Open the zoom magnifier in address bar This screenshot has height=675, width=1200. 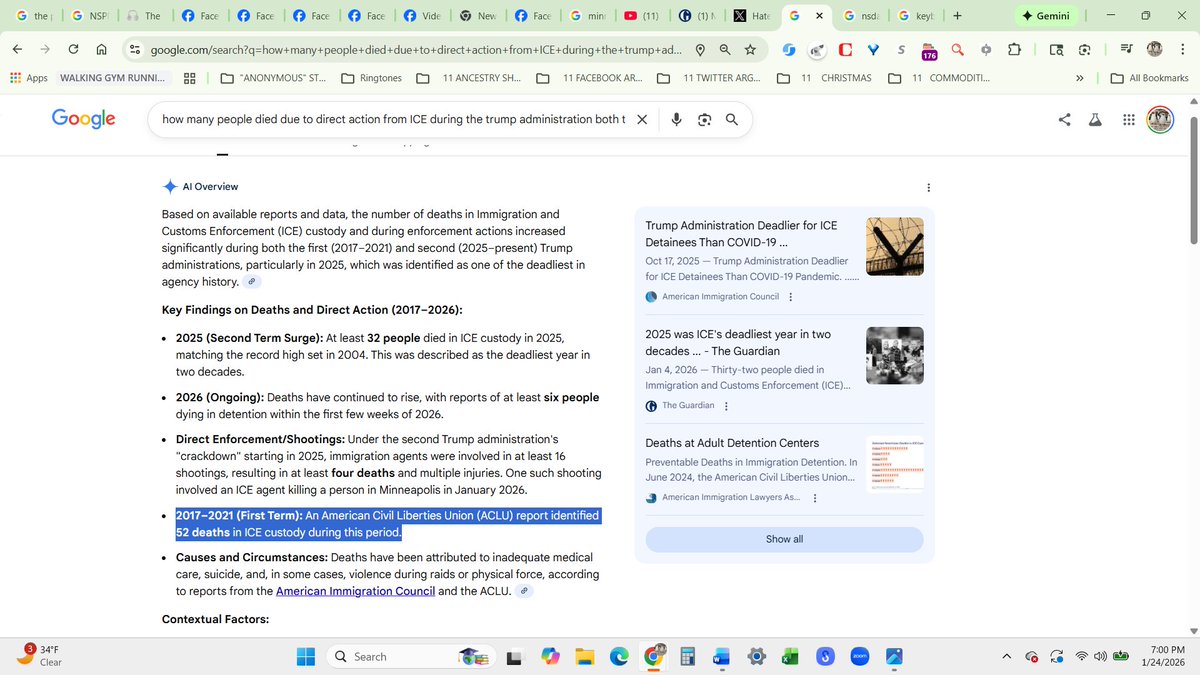725,49
